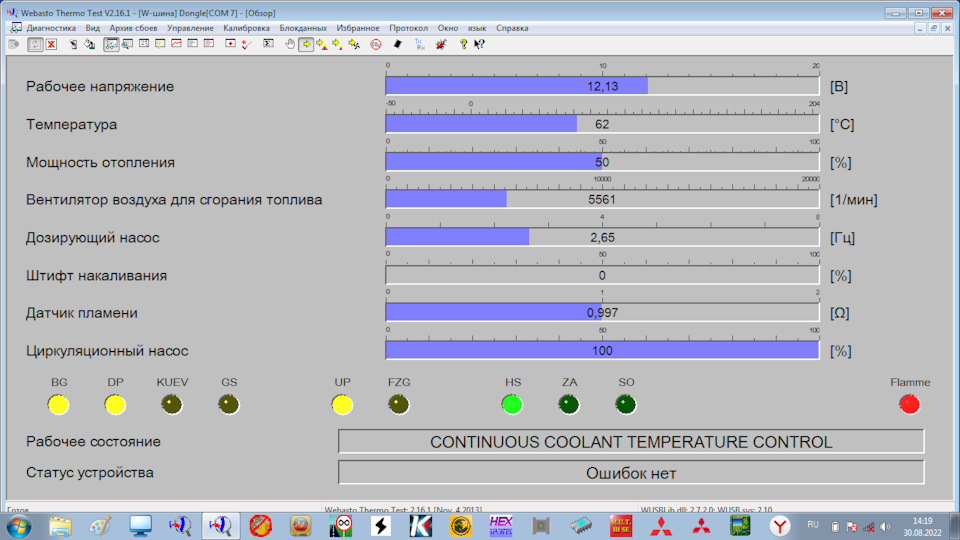Click the CONTINUOUS COOLANT TEMPERATURE CONTROL state field
The width and height of the screenshot is (960, 540).
pyautogui.click(x=631, y=441)
